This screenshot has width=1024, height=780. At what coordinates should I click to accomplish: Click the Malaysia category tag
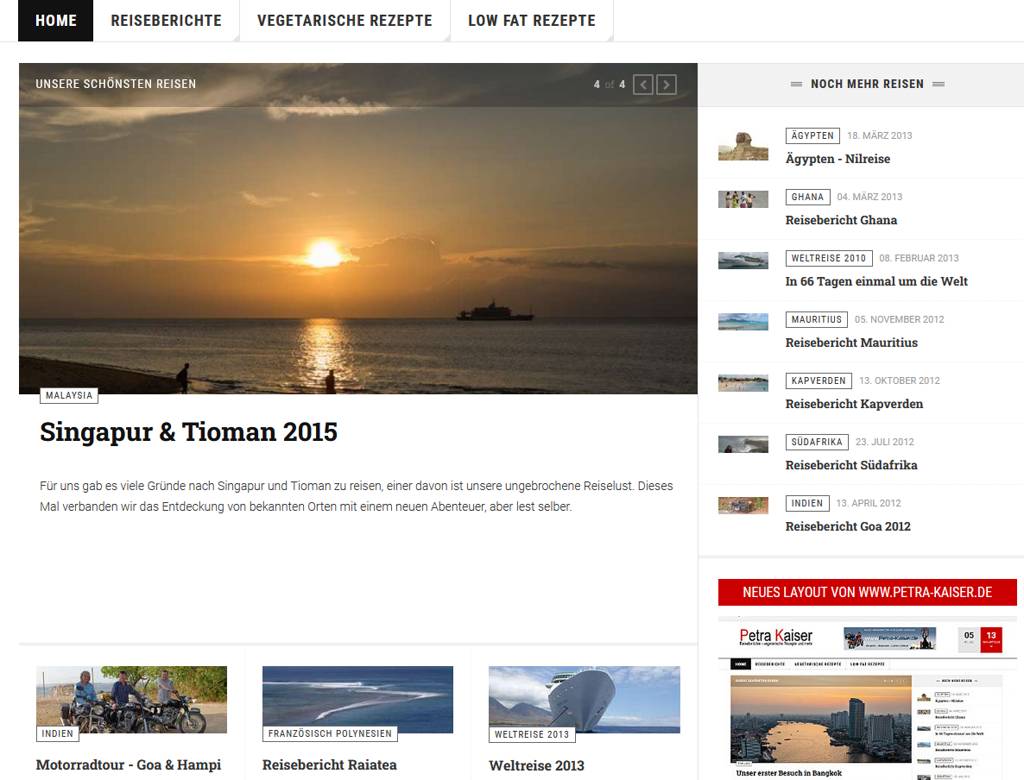[69, 395]
